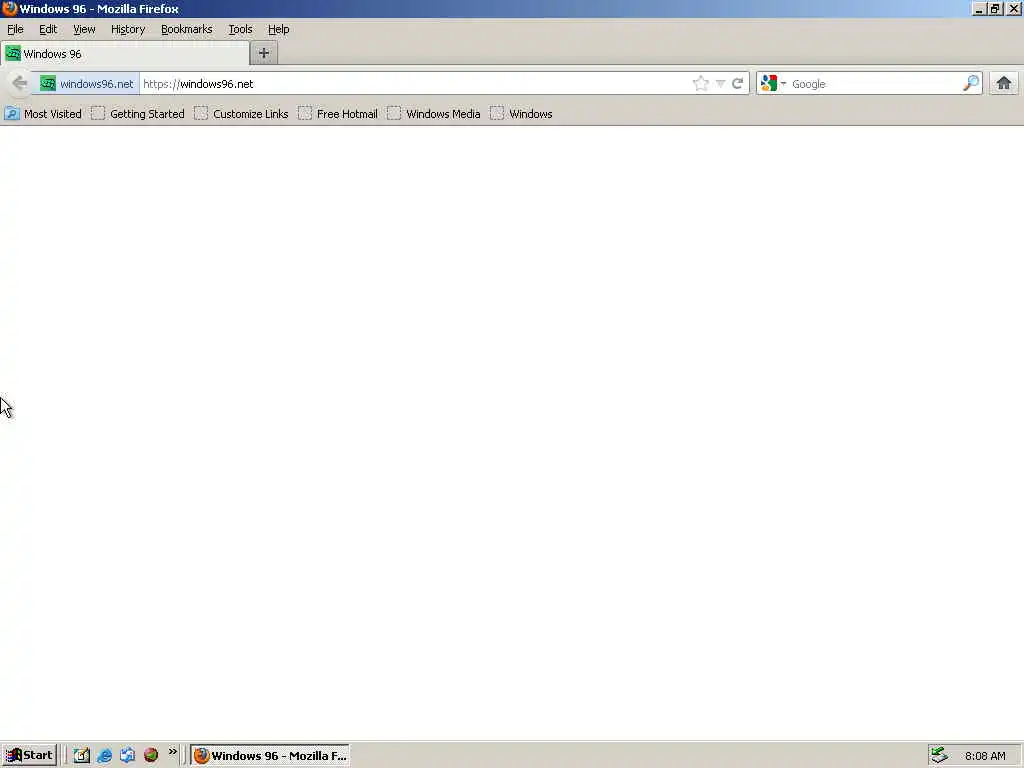This screenshot has height=768, width=1024.
Task: Click the red globe quick launch icon
Action: pyautogui.click(x=151, y=756)
